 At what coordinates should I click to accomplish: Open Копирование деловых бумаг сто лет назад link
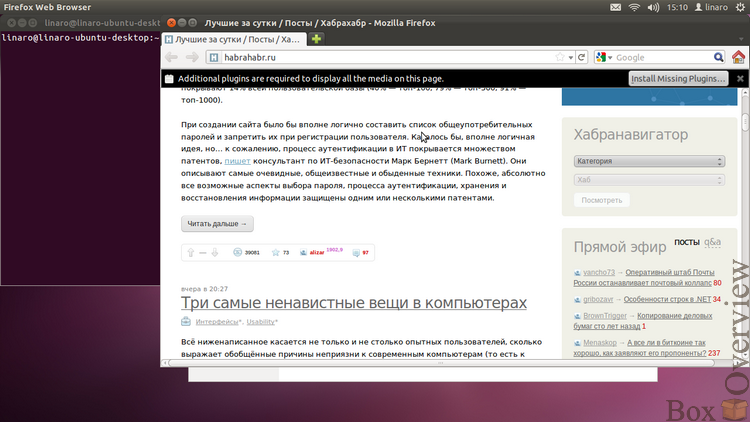point(643,321)
